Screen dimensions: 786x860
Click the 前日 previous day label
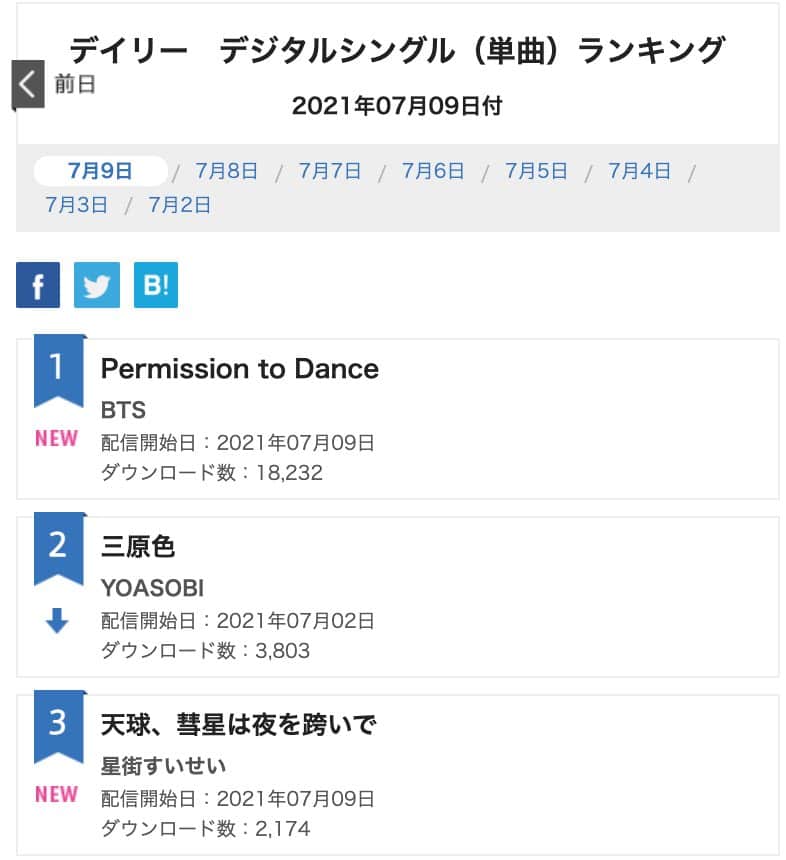click(x=75, y=85)
